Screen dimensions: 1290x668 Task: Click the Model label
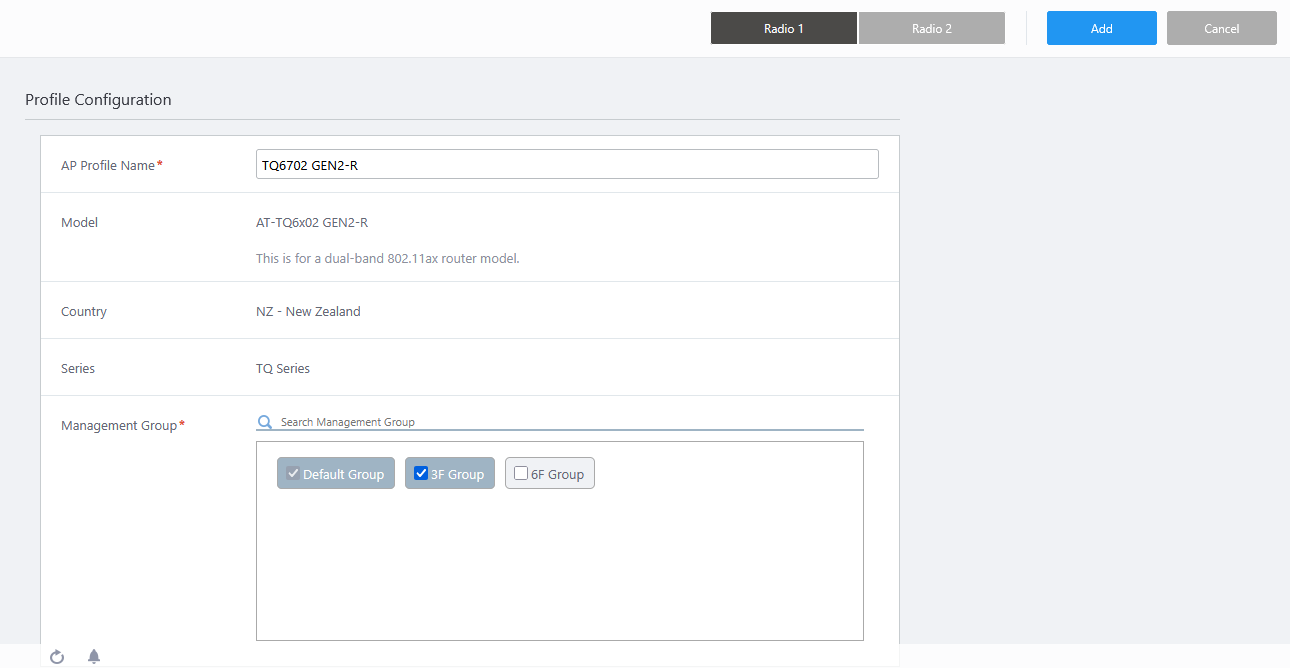[x=80, y=222]
